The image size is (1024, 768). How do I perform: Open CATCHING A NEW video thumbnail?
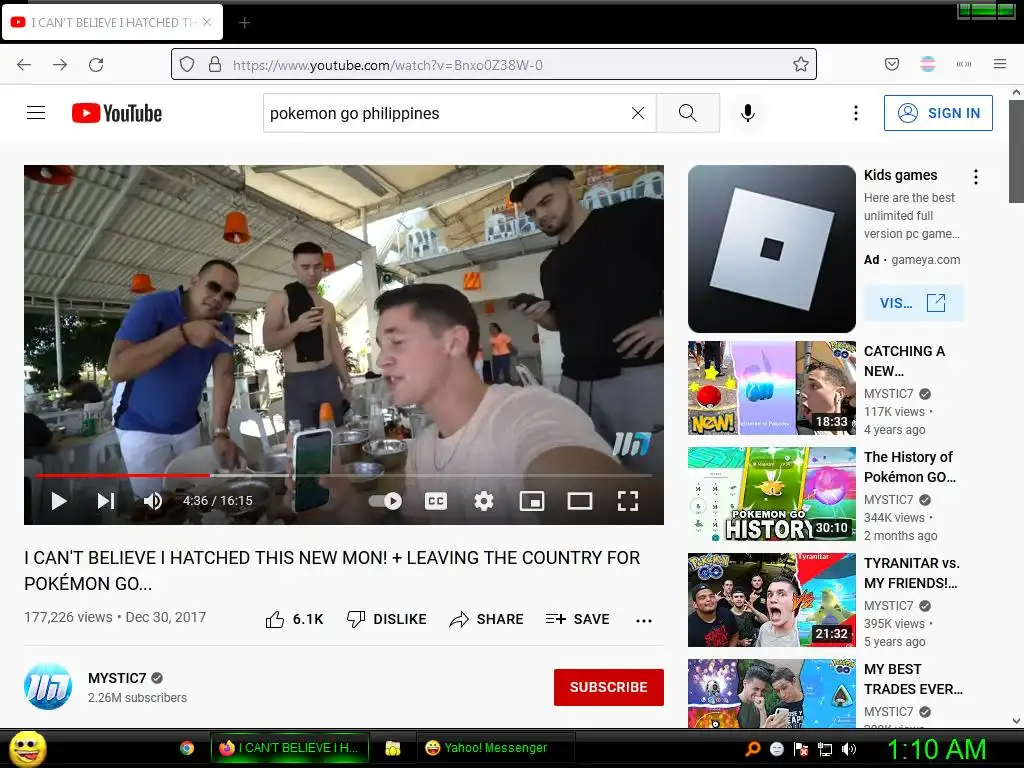tap(771, 388)
